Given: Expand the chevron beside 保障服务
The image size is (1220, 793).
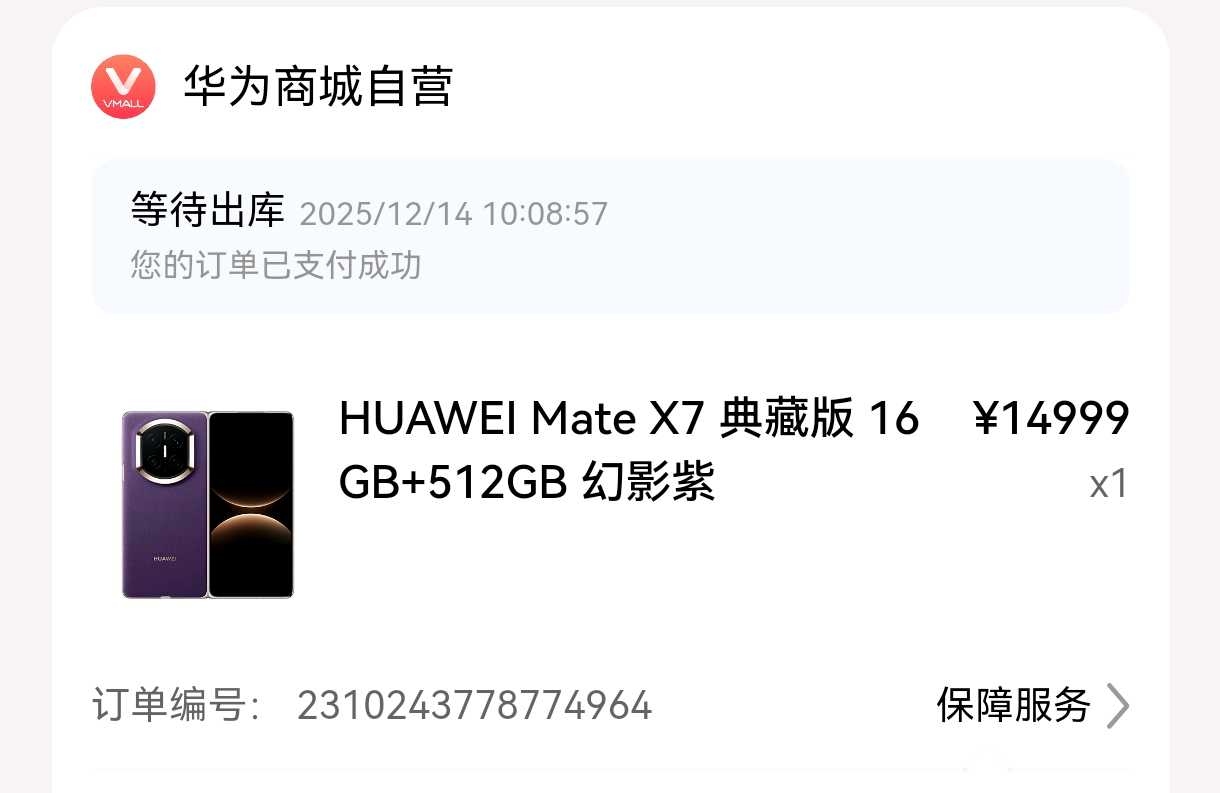Looking at the screenshot, I should (1117, 706).
